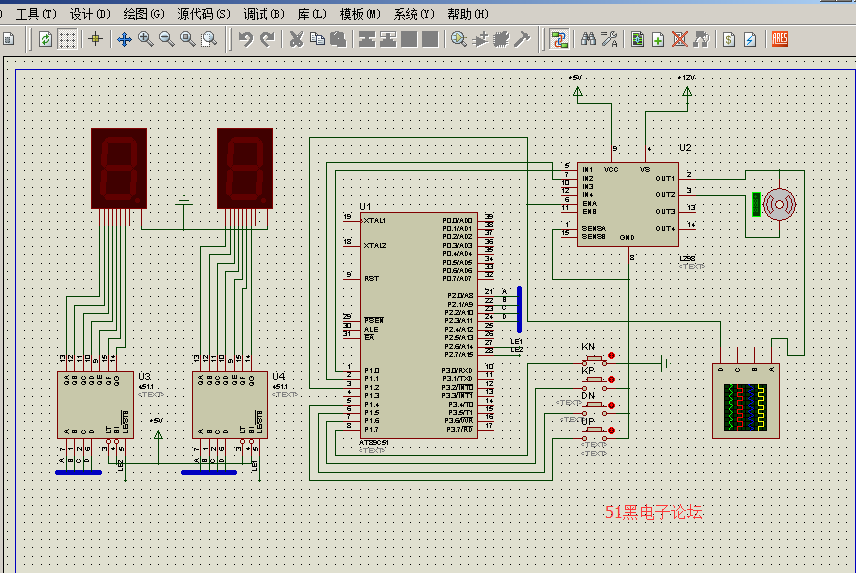Open search with the binoculars icon

(x=588, y=39)
